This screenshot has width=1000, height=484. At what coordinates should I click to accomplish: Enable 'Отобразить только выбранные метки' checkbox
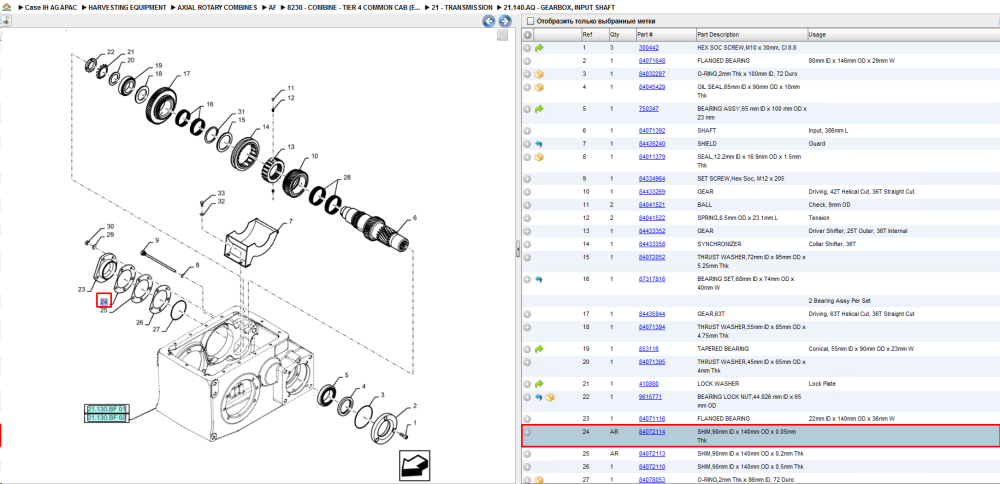530,21
